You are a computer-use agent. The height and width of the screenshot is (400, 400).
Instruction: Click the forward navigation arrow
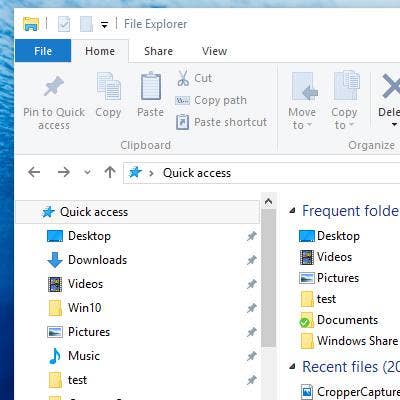[64, 172]
